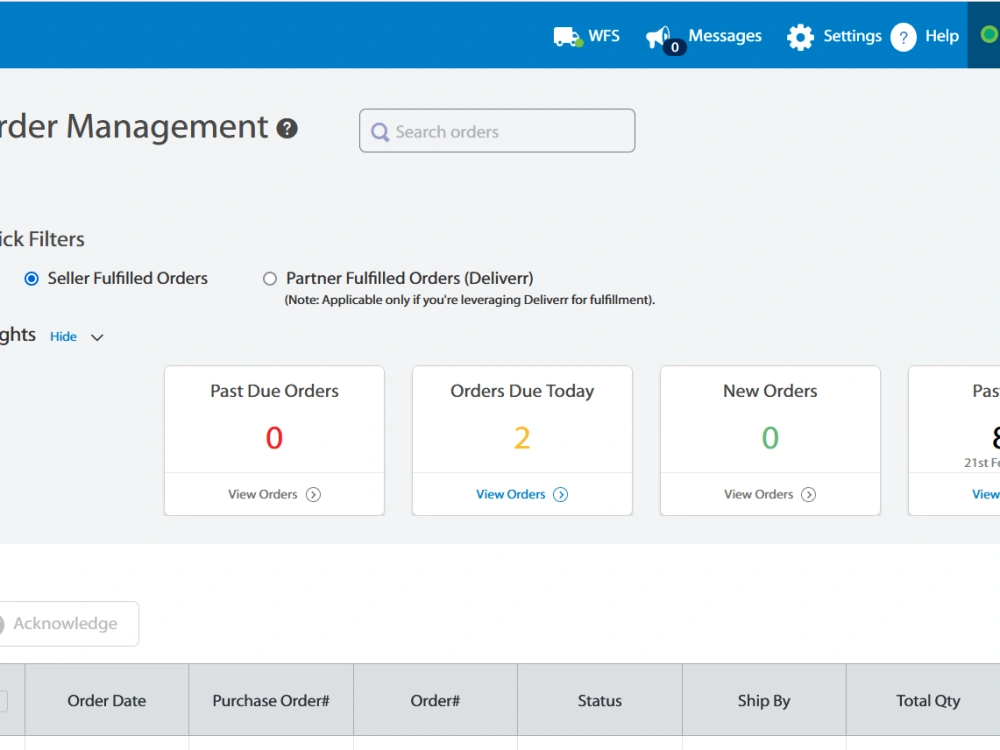This screenshot has height=750, width=1000.
Task: Click the Past Due Orders count 0
Action: pyautogui.click(x=274, y=438)
